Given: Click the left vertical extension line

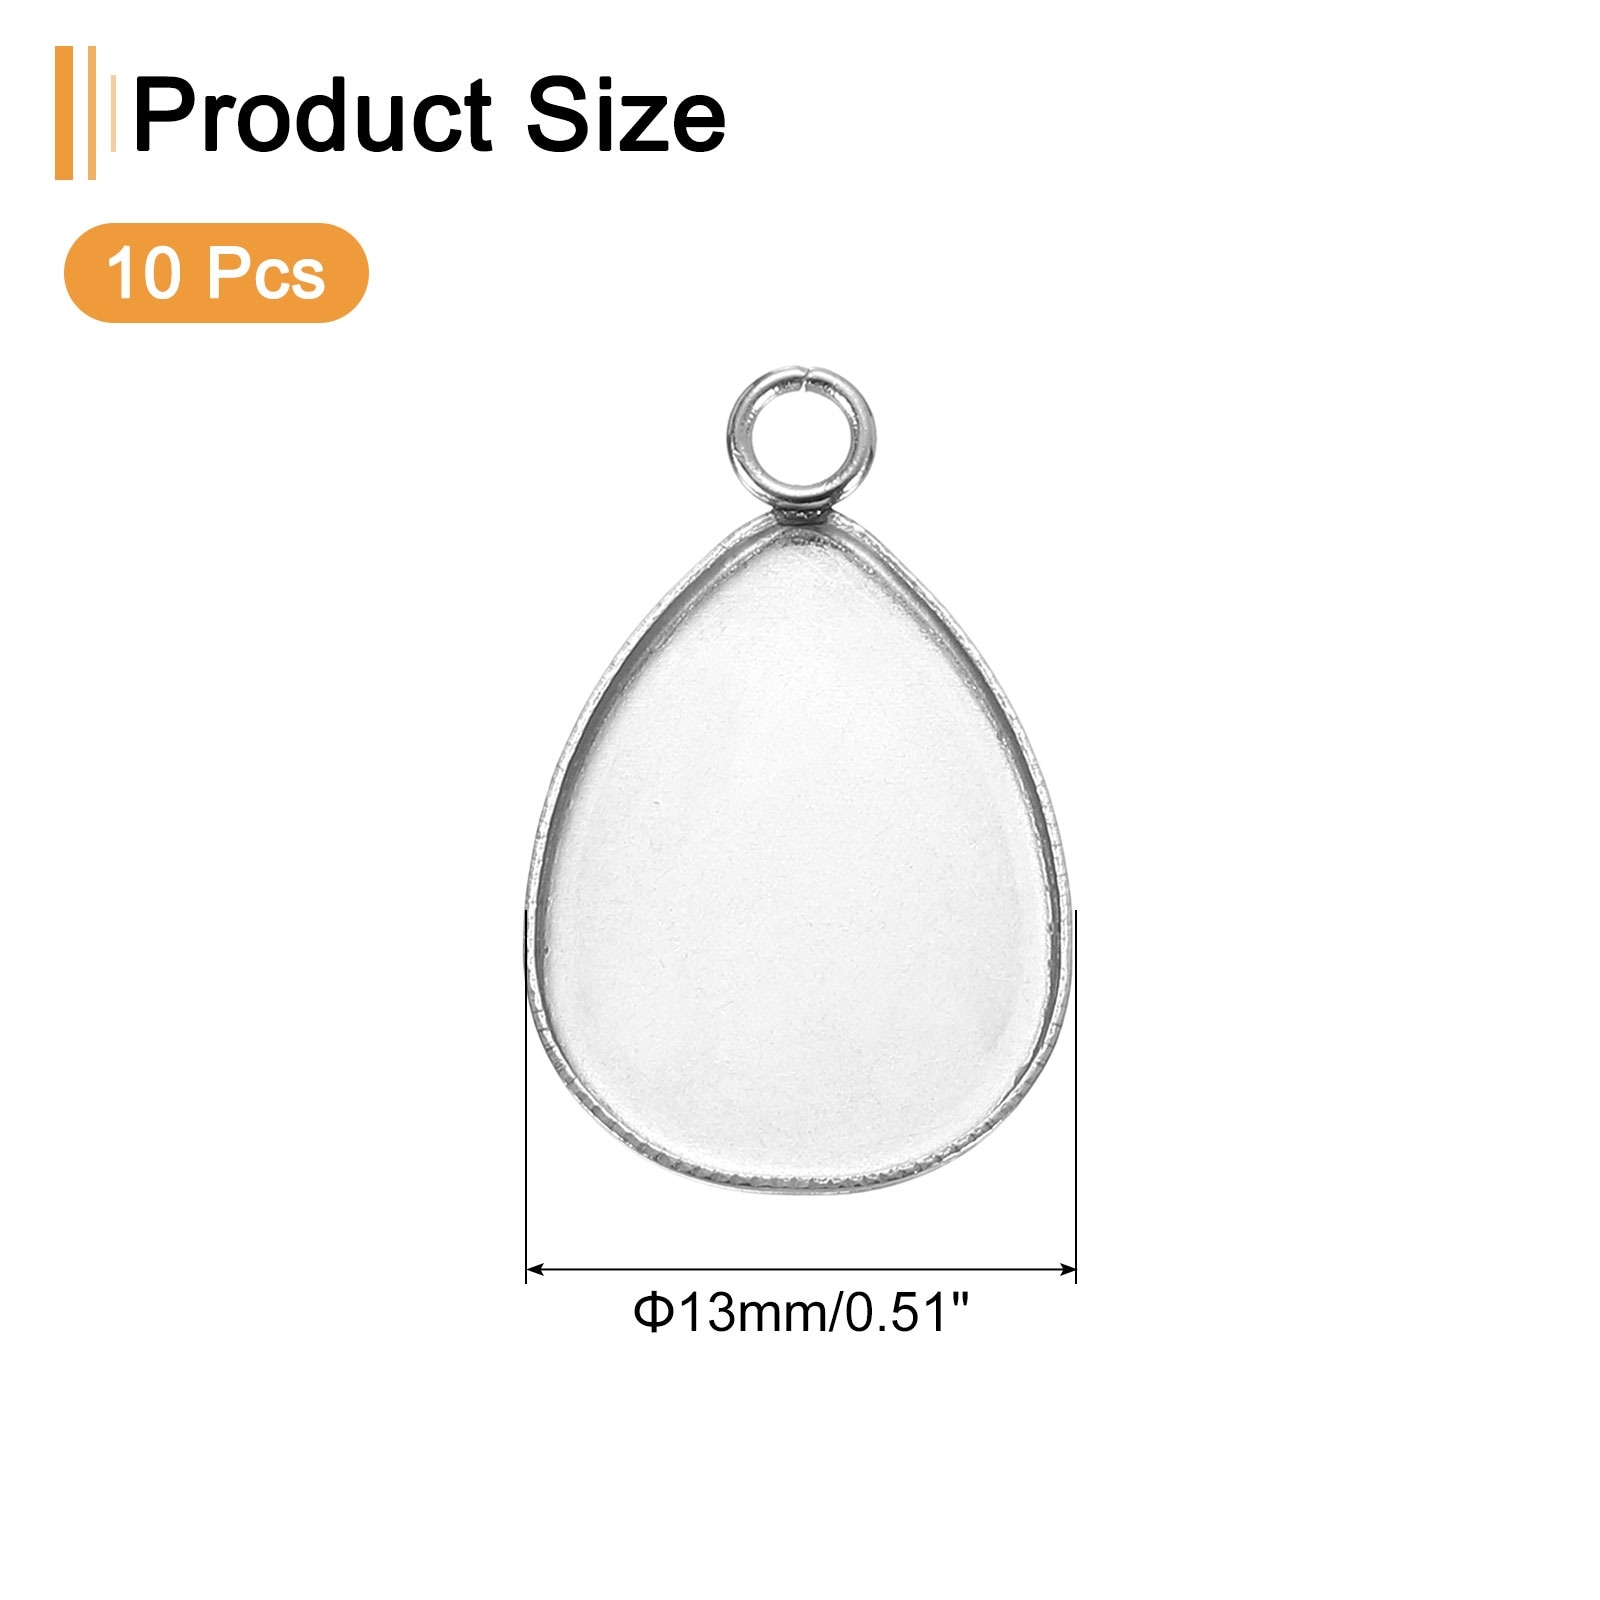Looking at the screenshot, I should 526,1097.
